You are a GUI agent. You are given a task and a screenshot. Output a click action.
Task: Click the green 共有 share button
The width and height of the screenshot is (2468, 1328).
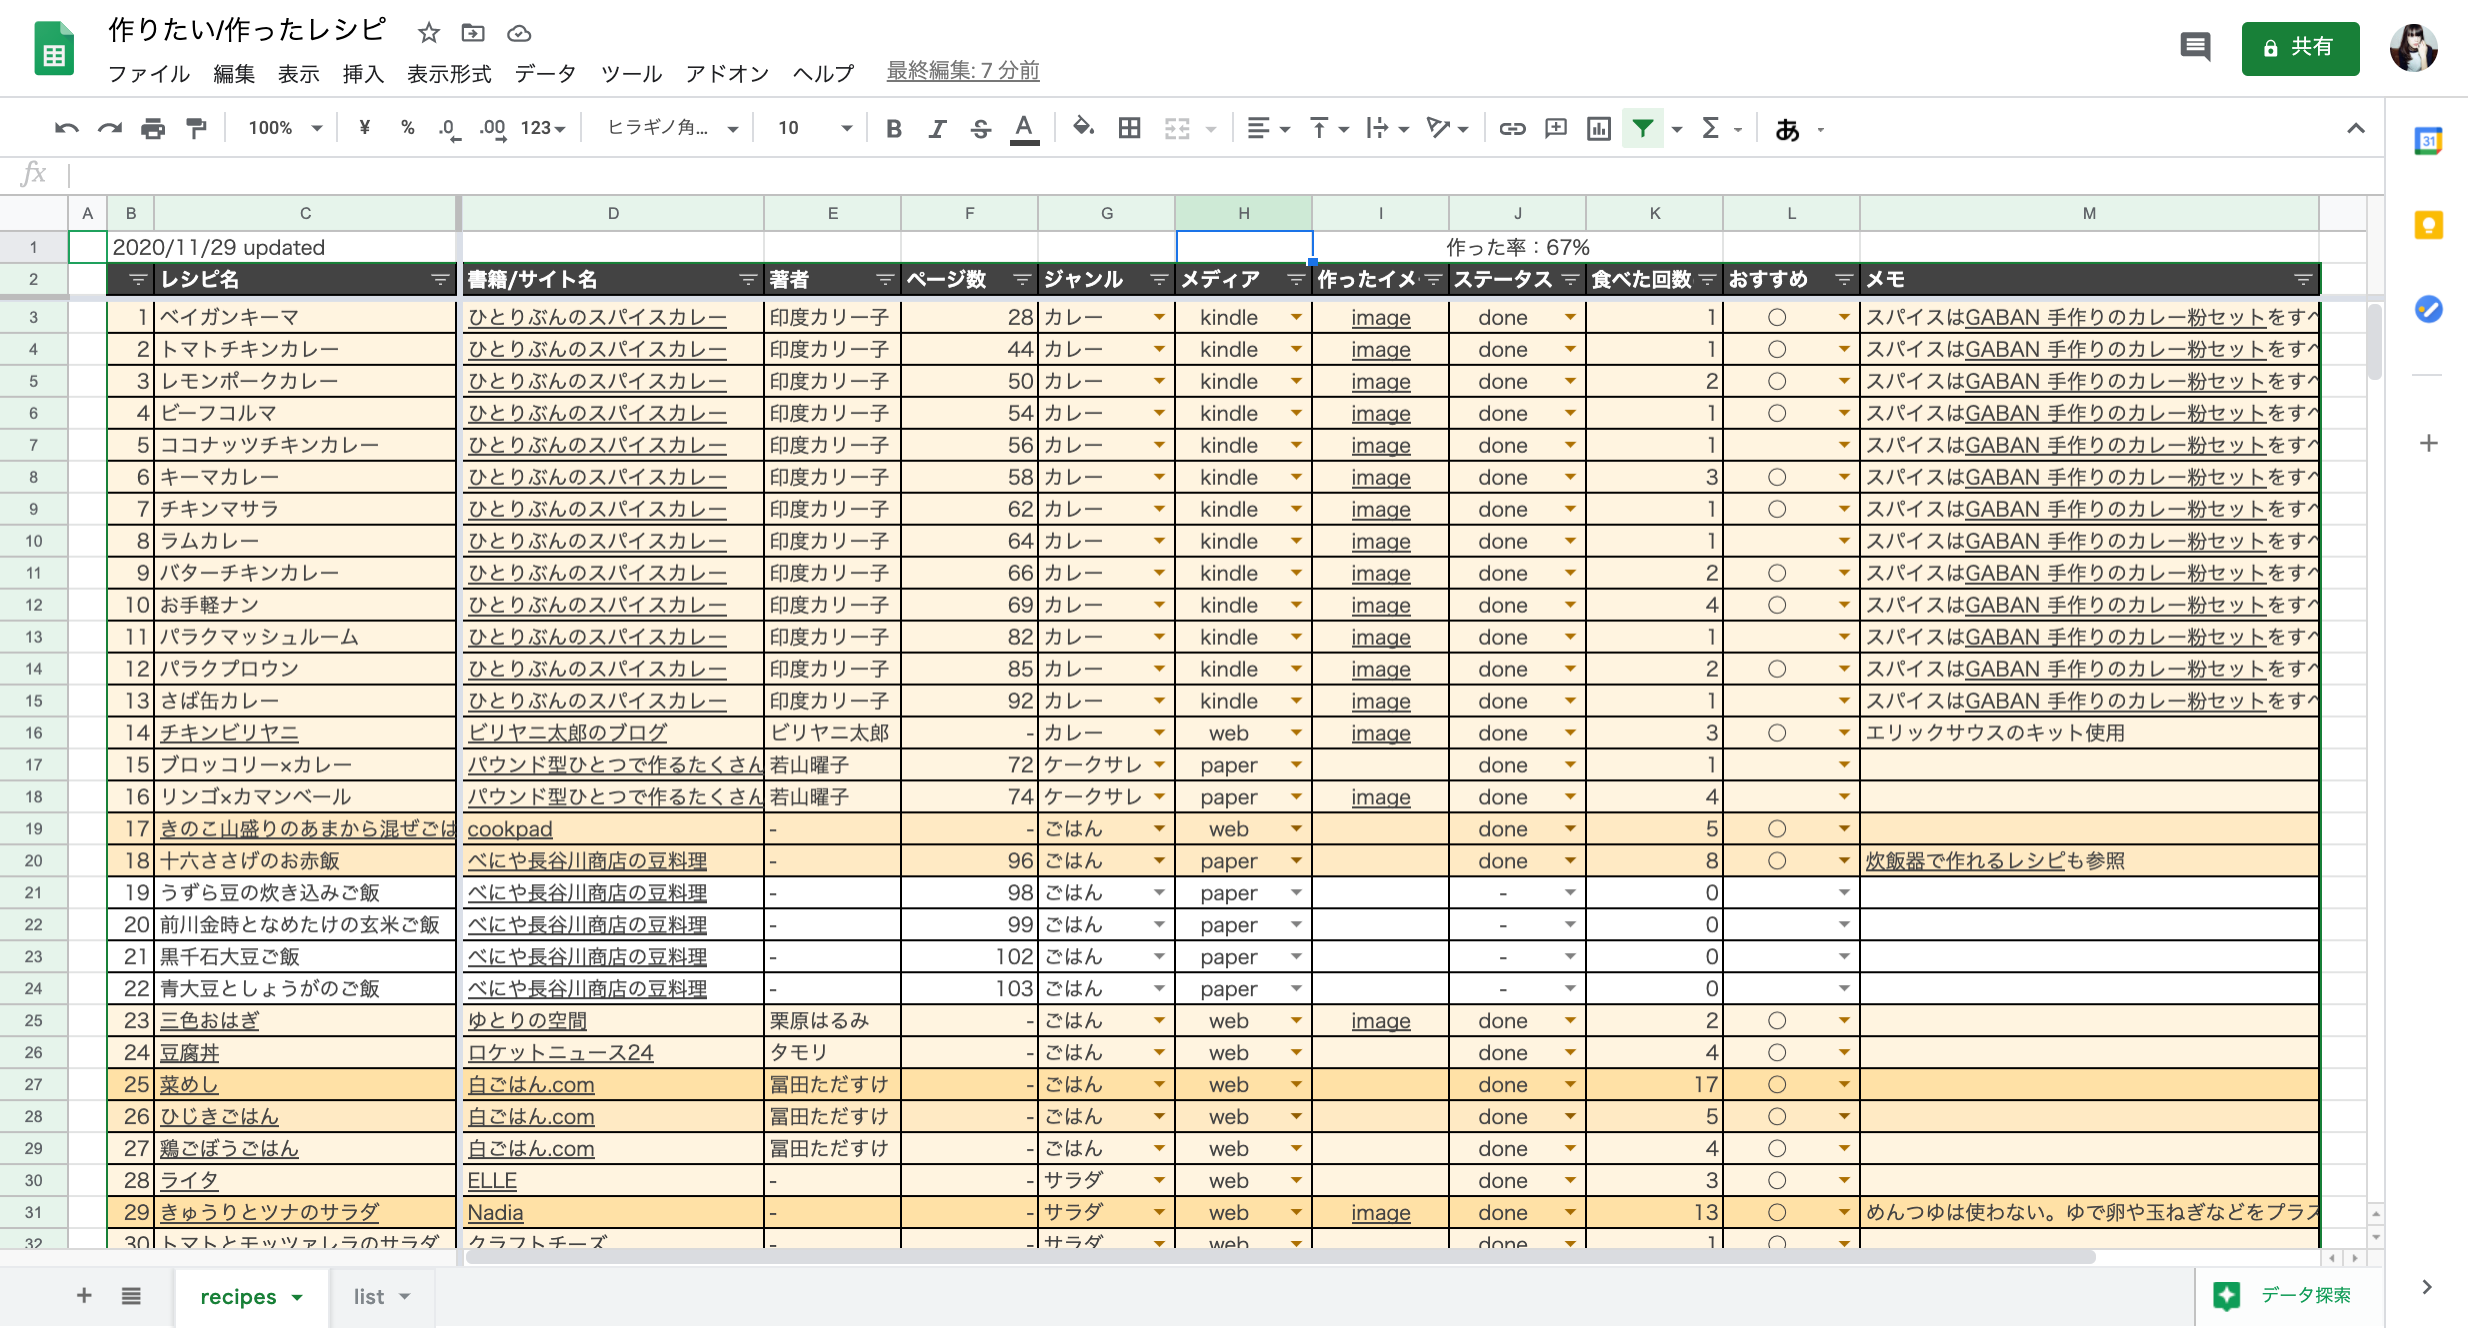coord(2299,48)
